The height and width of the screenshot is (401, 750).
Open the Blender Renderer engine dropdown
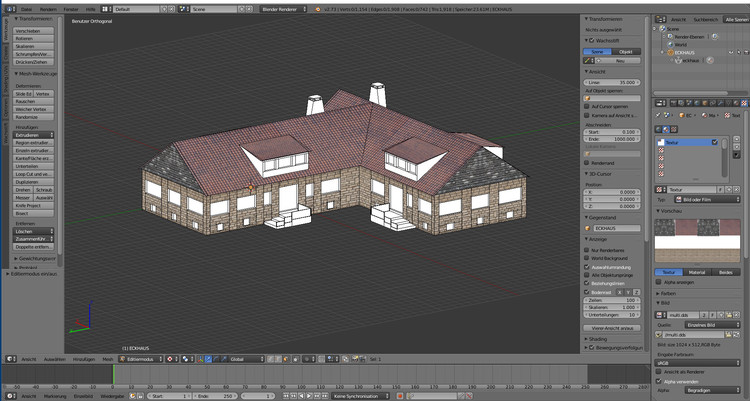coord(283,9)
